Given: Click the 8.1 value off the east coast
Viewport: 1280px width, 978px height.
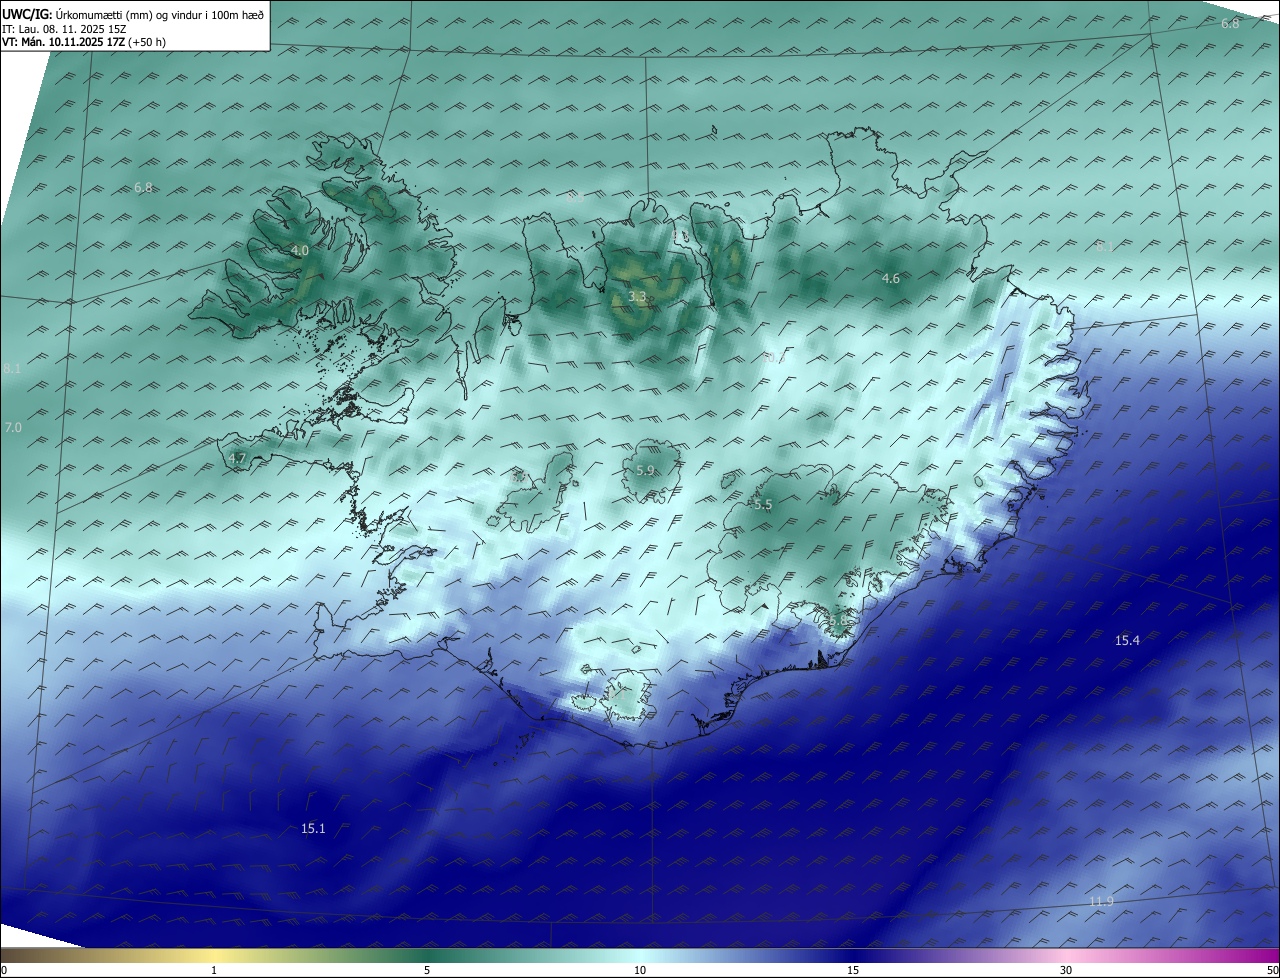Looking at the screenshot, I should 1103,246.
